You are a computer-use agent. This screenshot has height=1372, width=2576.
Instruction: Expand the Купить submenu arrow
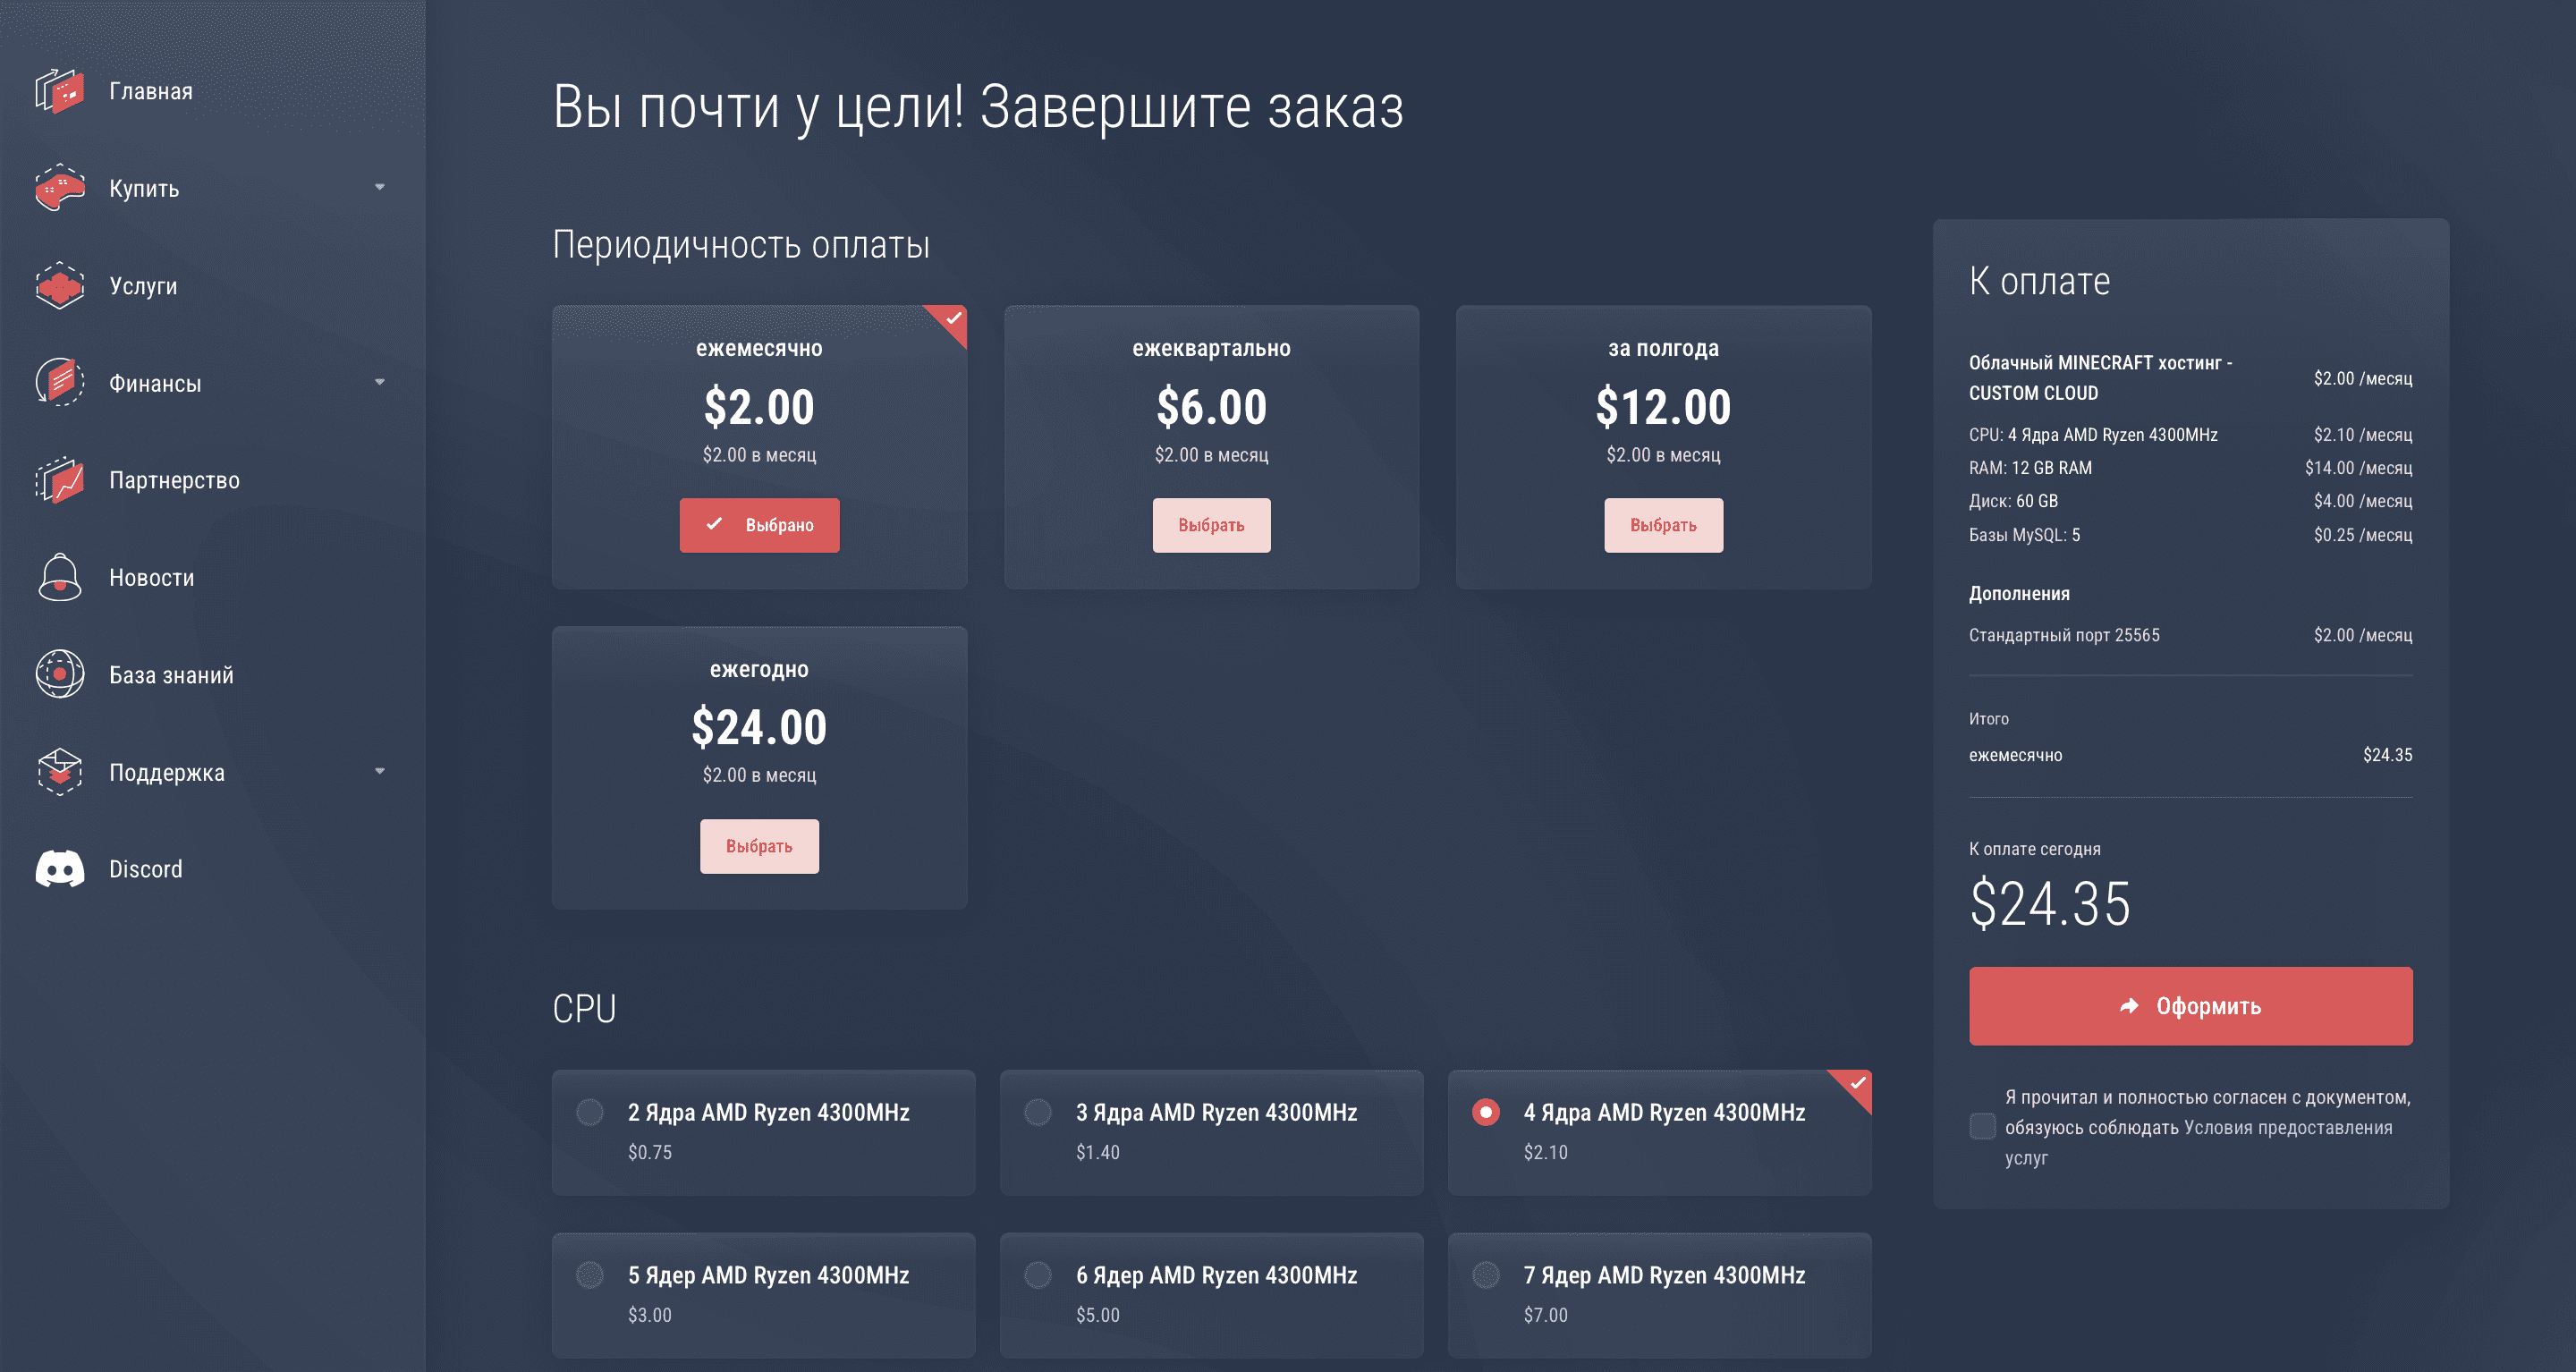380,187
